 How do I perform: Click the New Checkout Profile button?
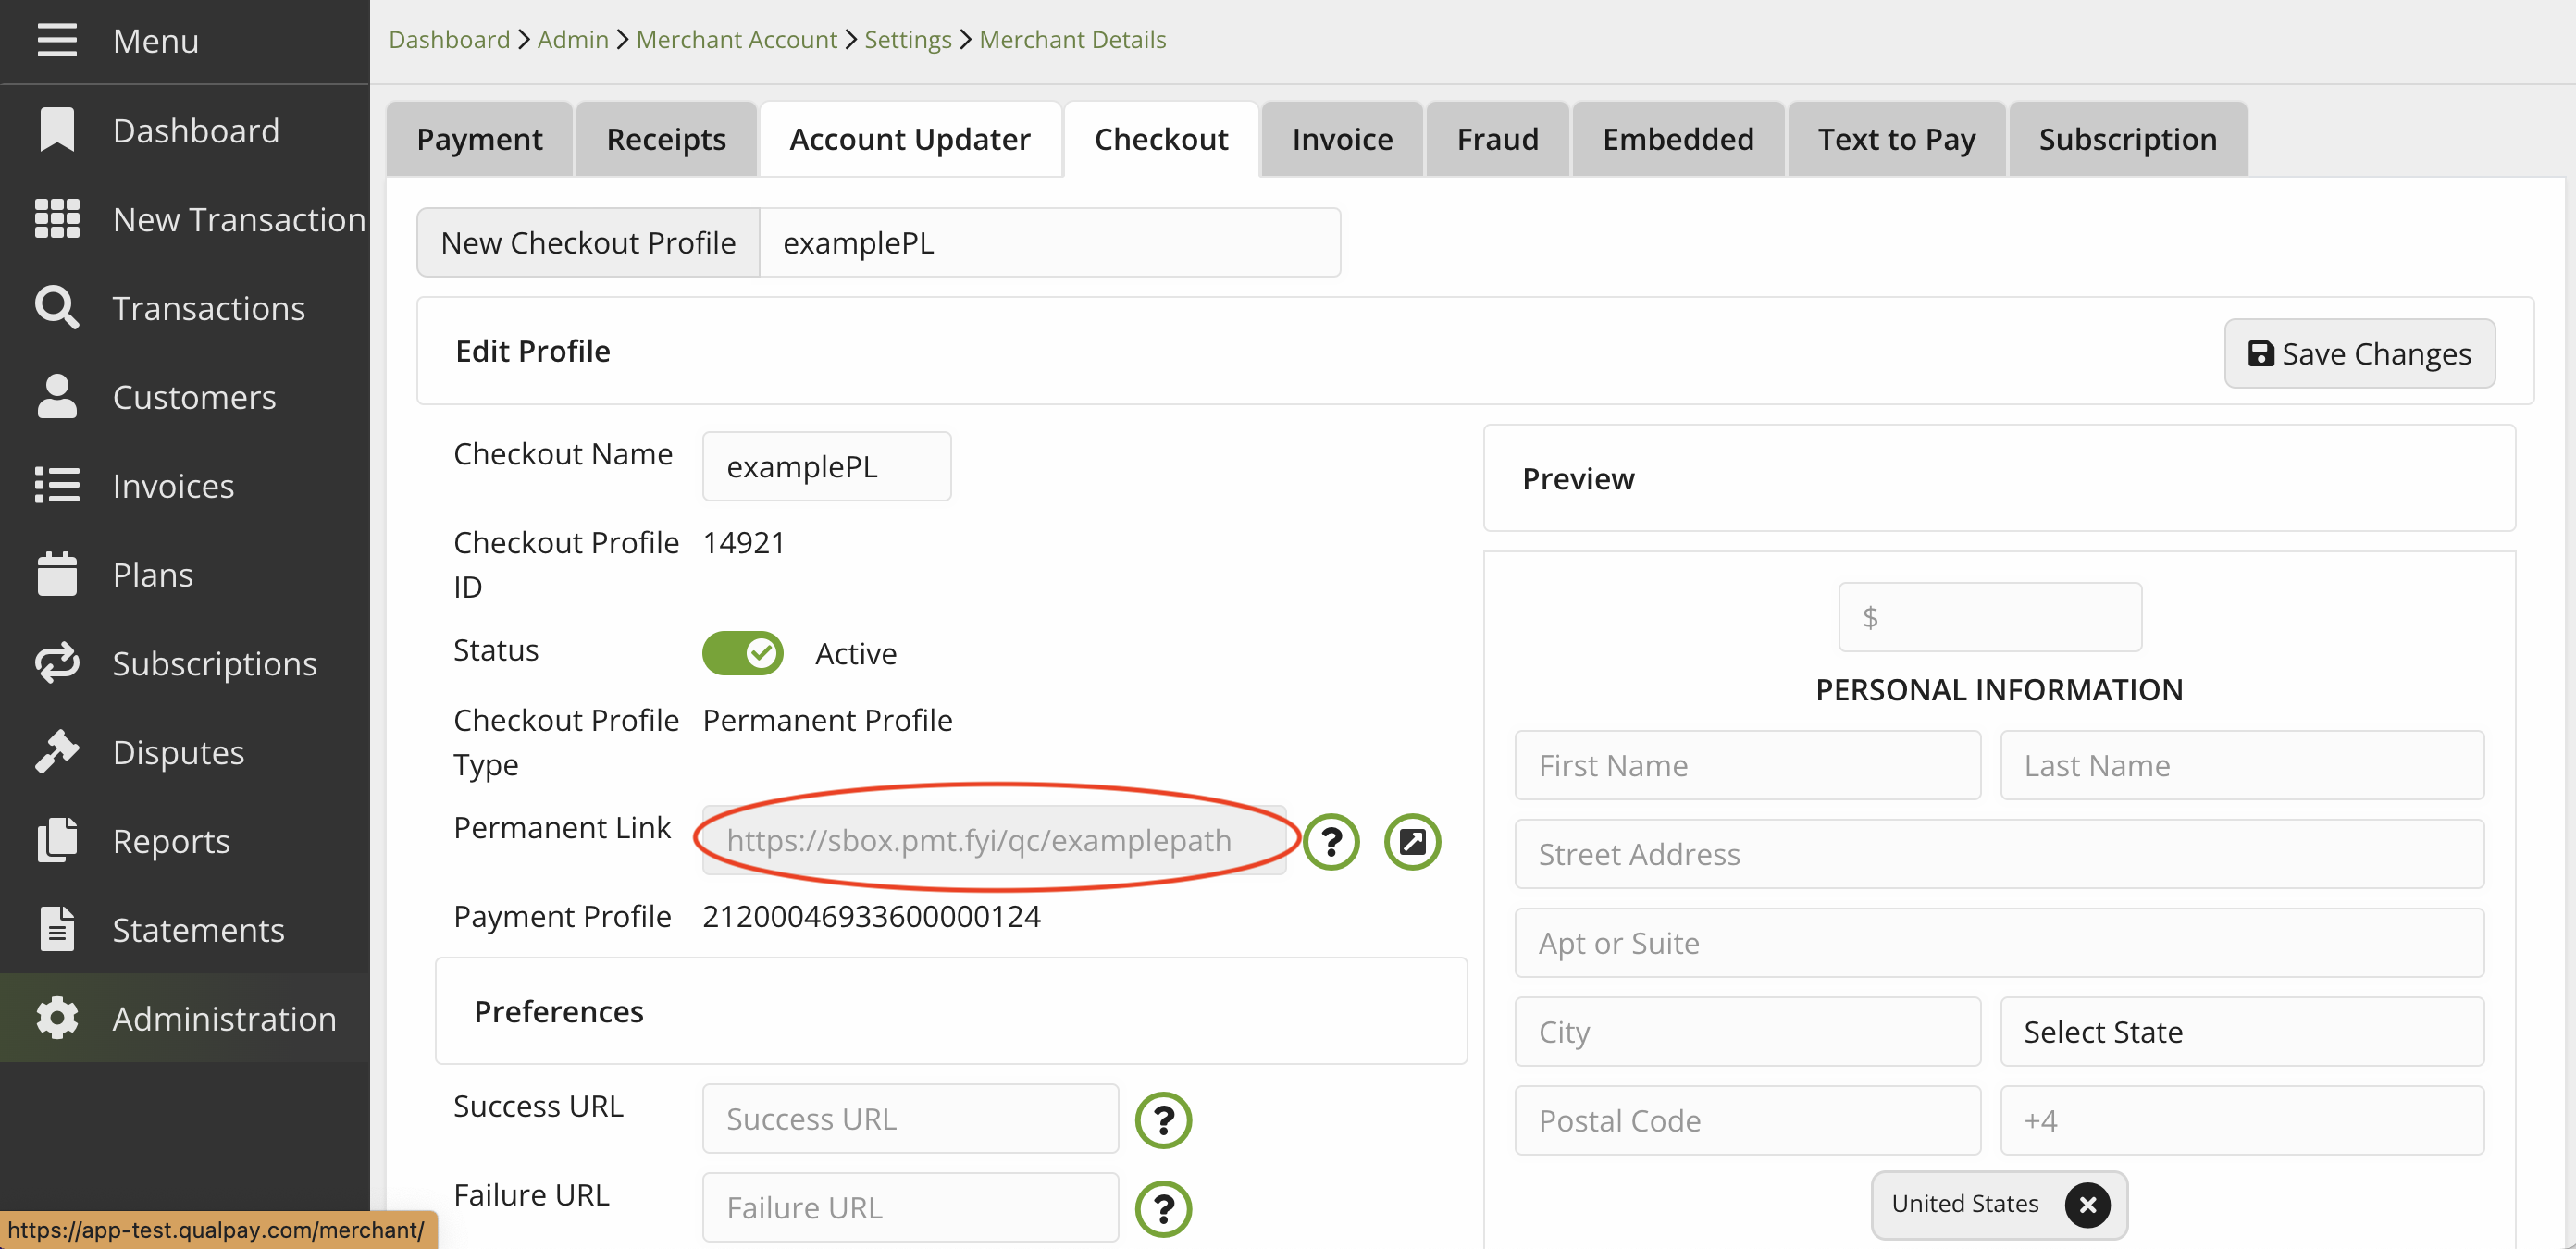[x=588, y=243]
